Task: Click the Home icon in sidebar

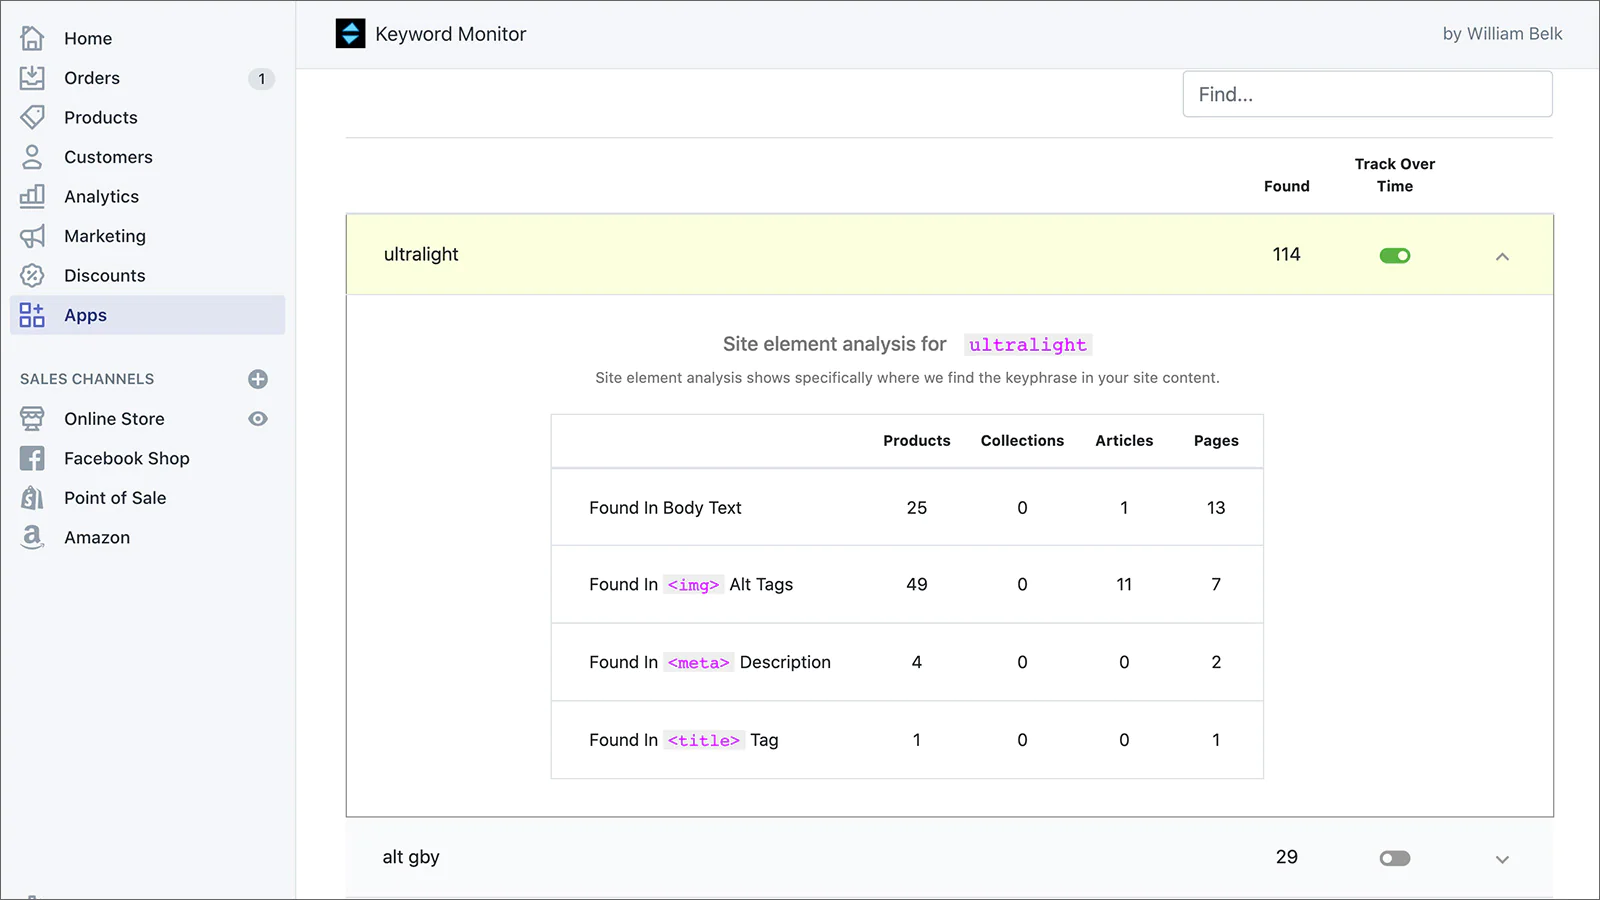Action: pos(32,38)
